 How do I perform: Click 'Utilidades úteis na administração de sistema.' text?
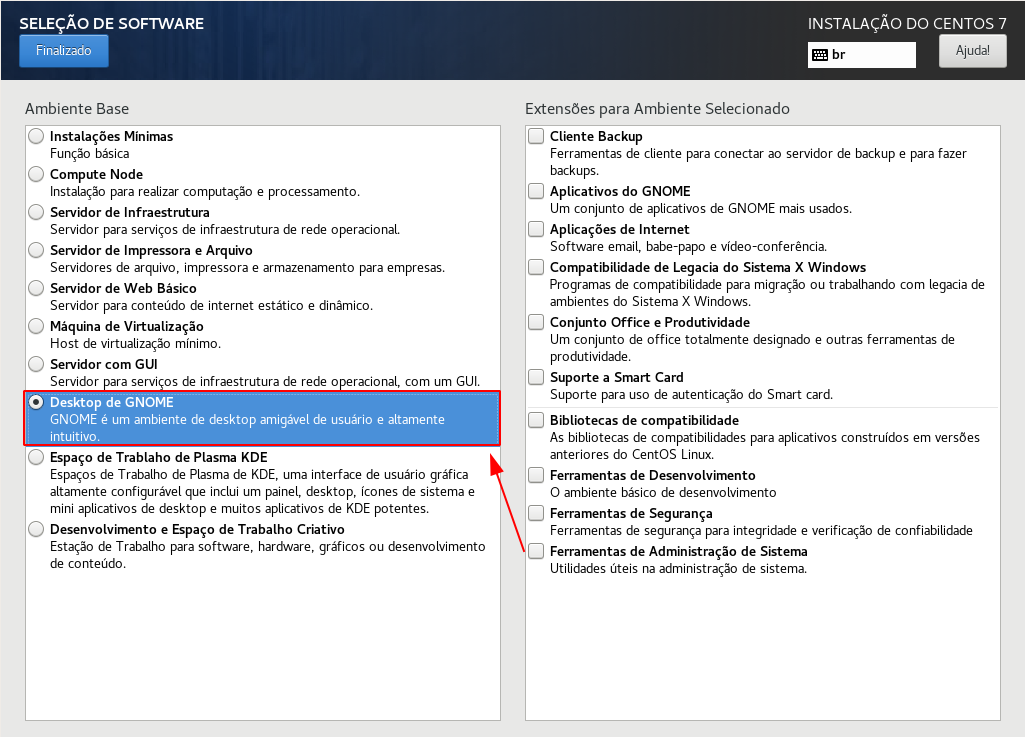point(678,568)
